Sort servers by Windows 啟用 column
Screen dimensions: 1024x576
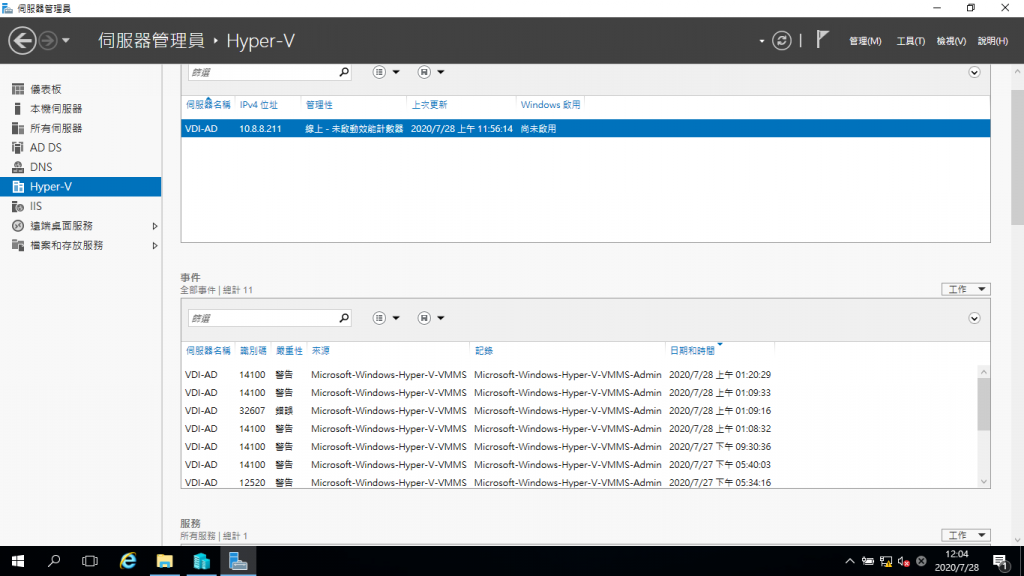point(550,104)
